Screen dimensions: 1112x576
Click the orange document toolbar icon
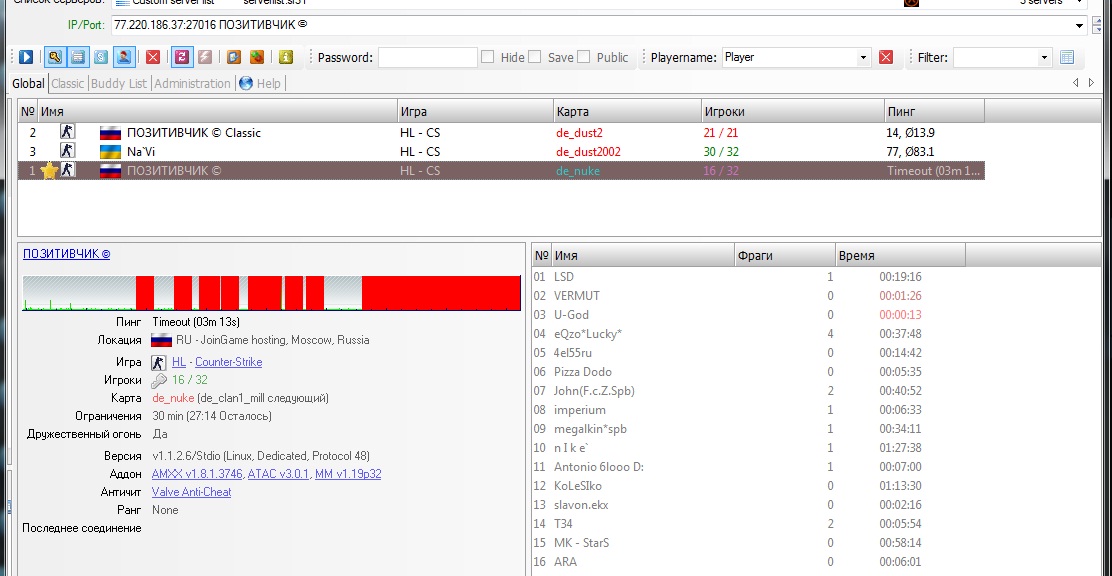(x=233, y=57)
